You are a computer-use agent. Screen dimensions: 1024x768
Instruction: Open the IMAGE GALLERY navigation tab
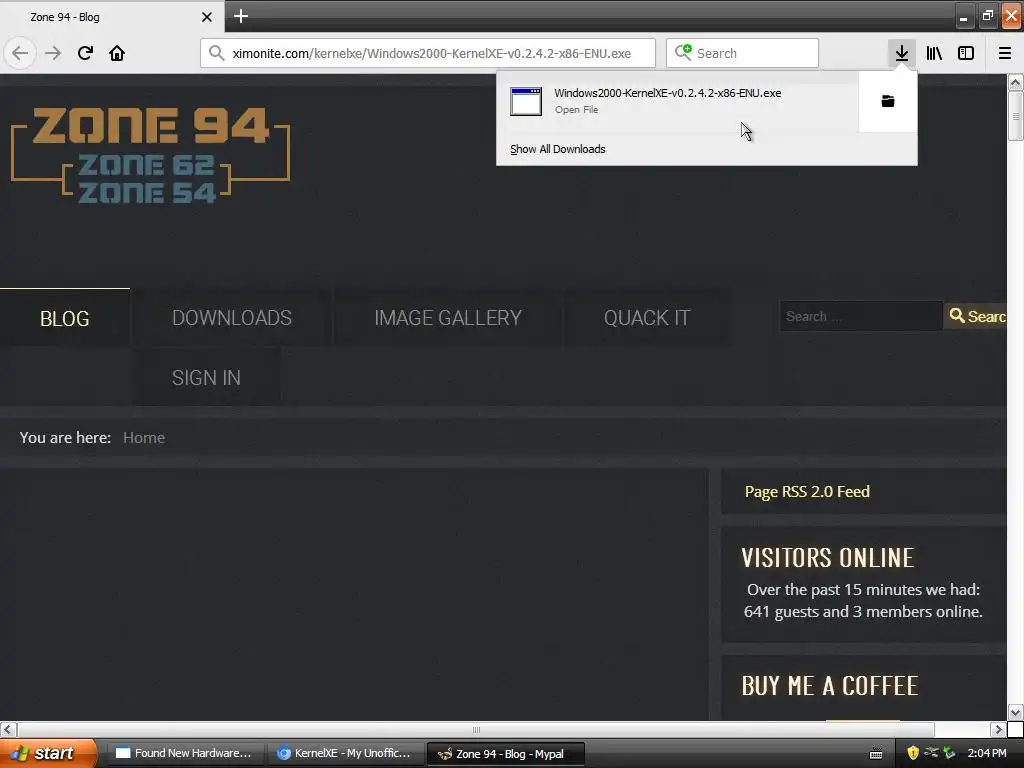click(448, 318)
